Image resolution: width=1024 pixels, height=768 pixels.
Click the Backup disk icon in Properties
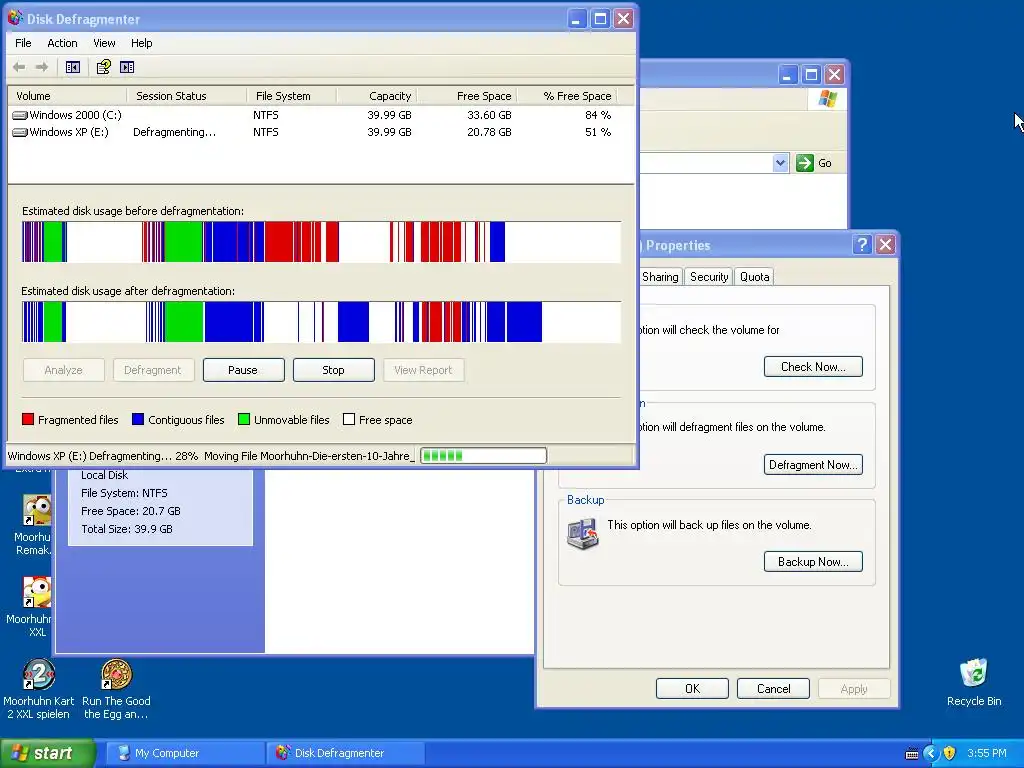pos(583,534)
